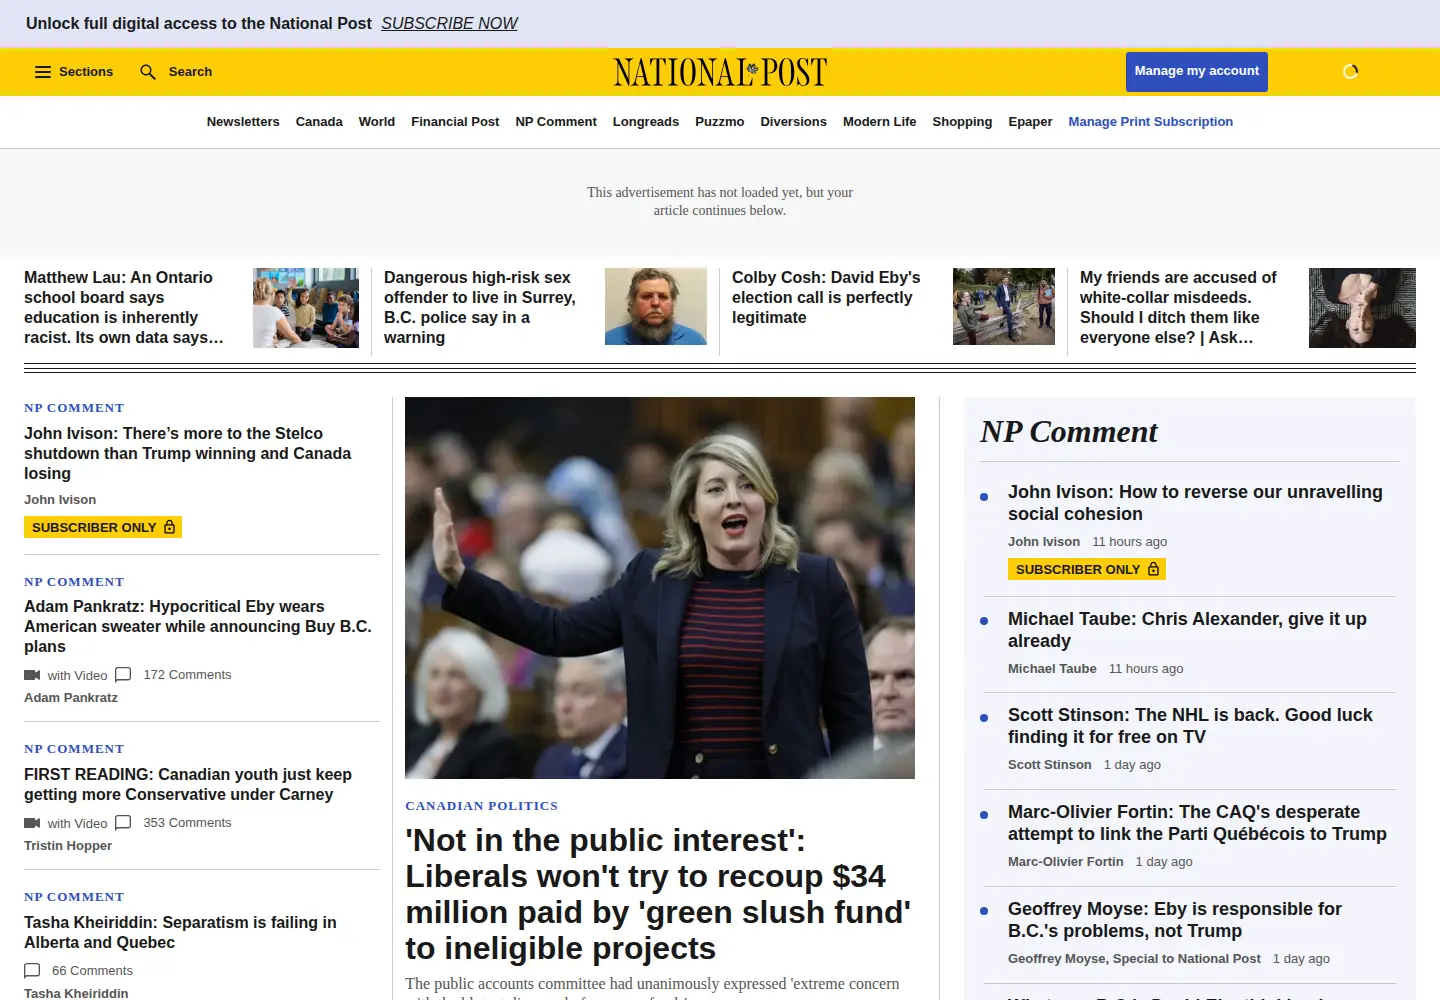Open Matthew Lau Ontario school board headline

coord(125,307)
